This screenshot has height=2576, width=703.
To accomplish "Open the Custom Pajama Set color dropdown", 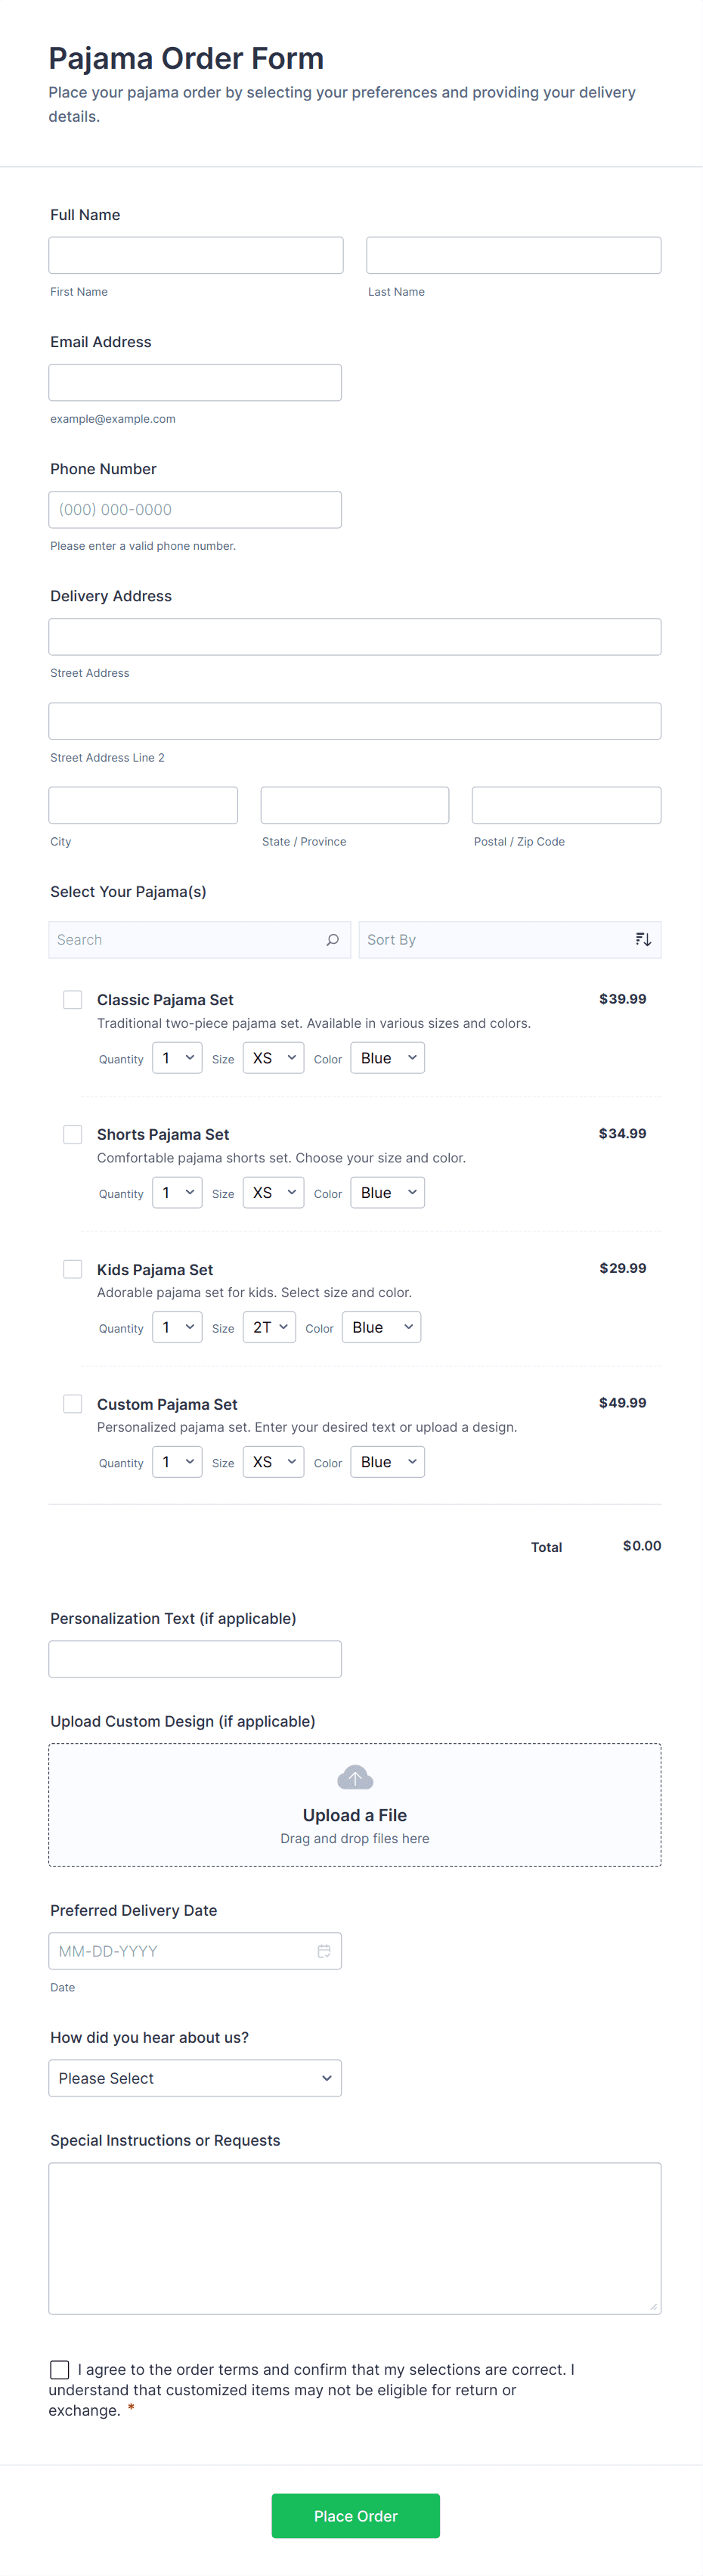I will pos(387,1462).
